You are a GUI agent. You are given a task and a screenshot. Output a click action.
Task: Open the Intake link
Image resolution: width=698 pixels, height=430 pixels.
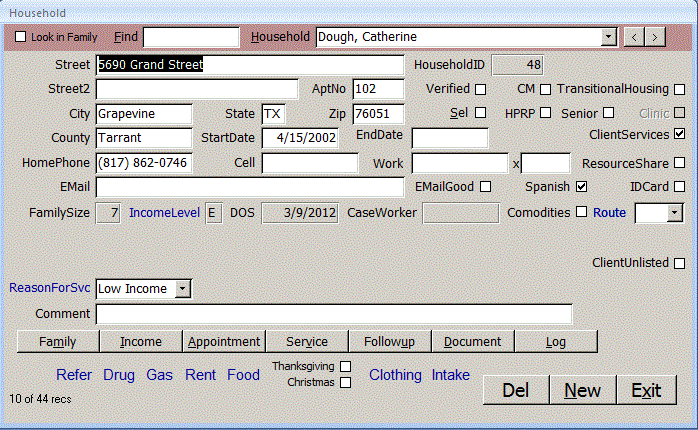(451, 375)
